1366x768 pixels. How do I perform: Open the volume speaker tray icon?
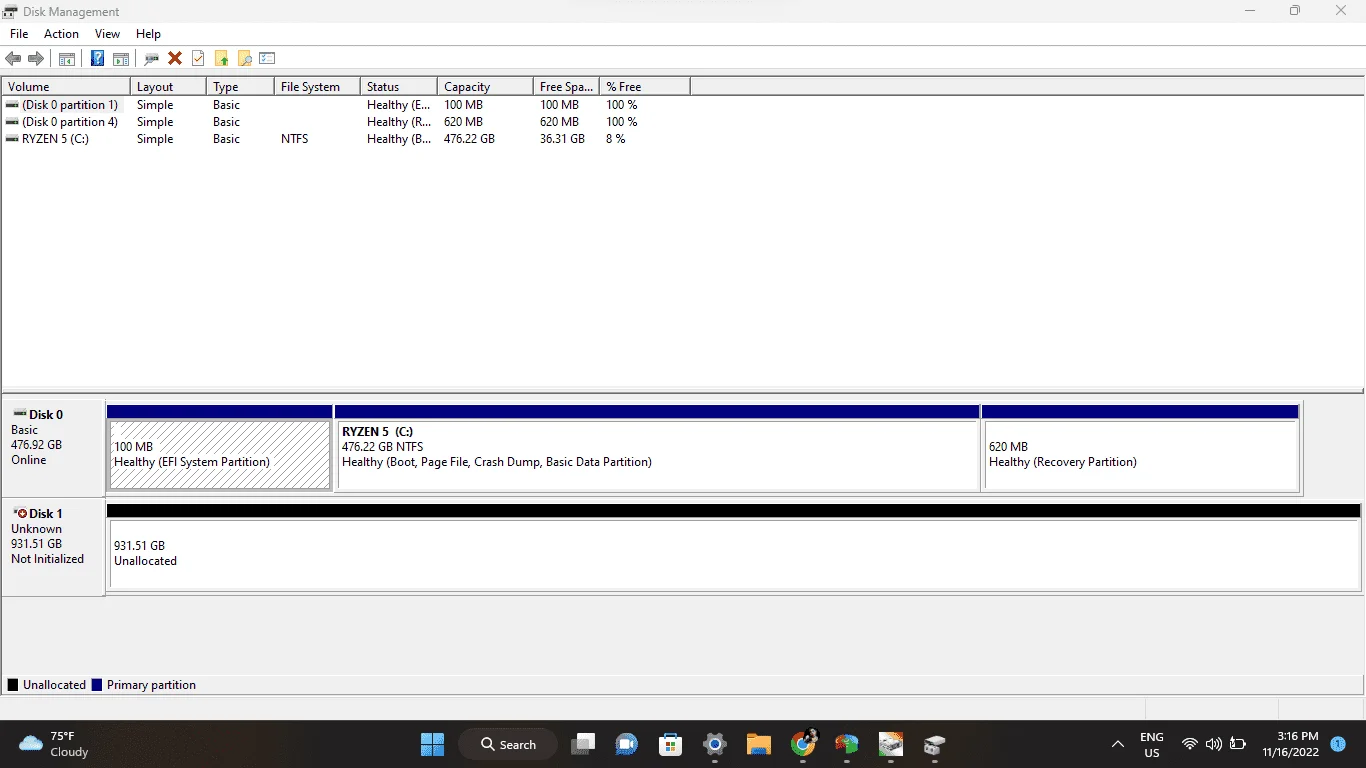[x=1214, y=744]
